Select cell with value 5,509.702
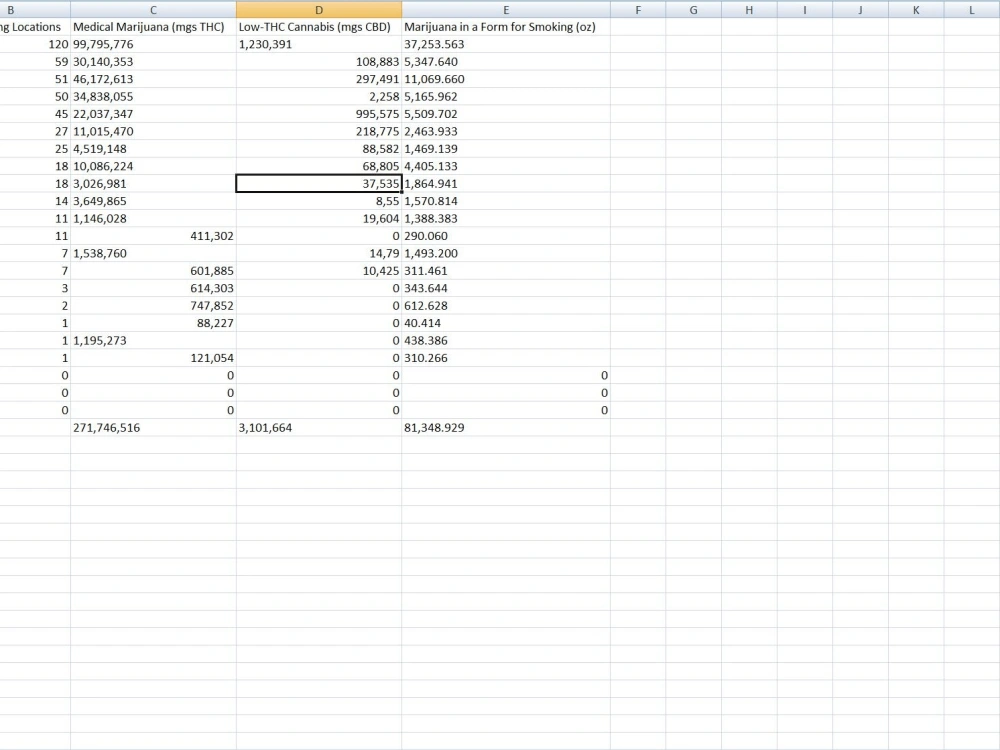Image resolution: width=1000 pixels, height=750 pixels. point(506,114)
